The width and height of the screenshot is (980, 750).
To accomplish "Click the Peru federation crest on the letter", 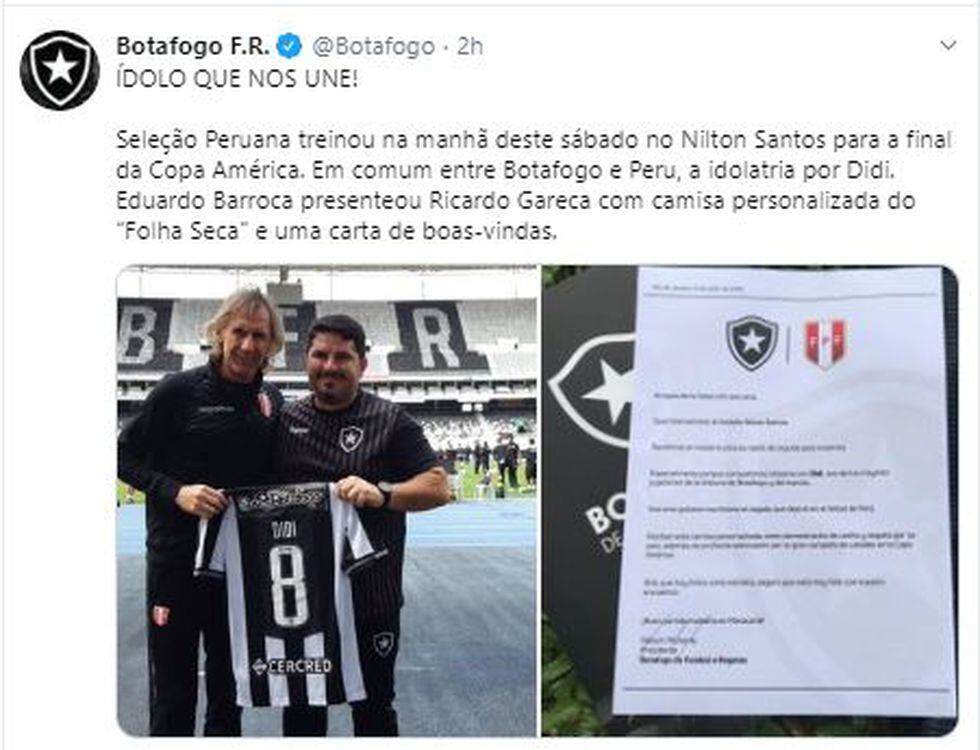I will [x=824, y=342].
